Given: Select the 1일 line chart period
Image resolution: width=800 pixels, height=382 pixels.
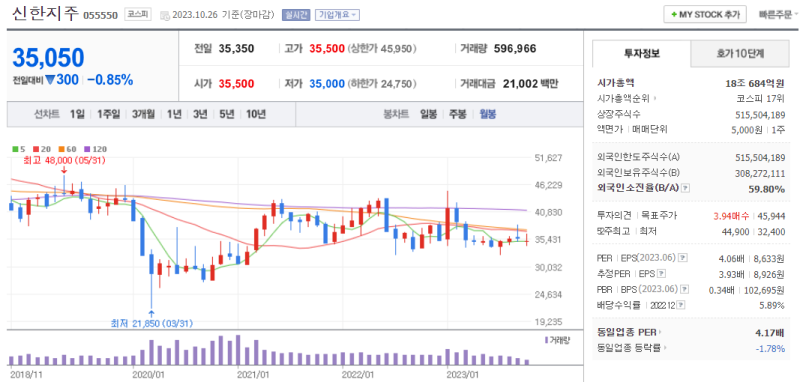Looking at the screenshot, I should [x=78, y=114].
